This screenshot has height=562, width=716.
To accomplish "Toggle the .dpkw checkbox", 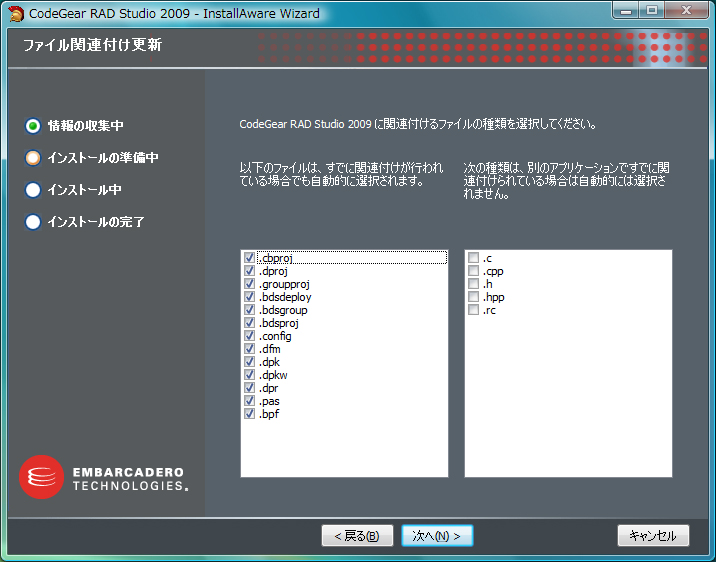I will 249,375.
